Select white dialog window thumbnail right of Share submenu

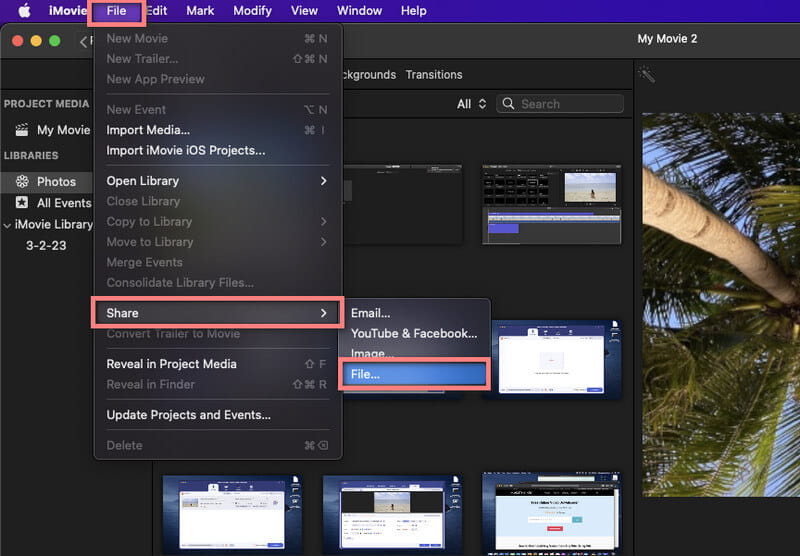556,359
